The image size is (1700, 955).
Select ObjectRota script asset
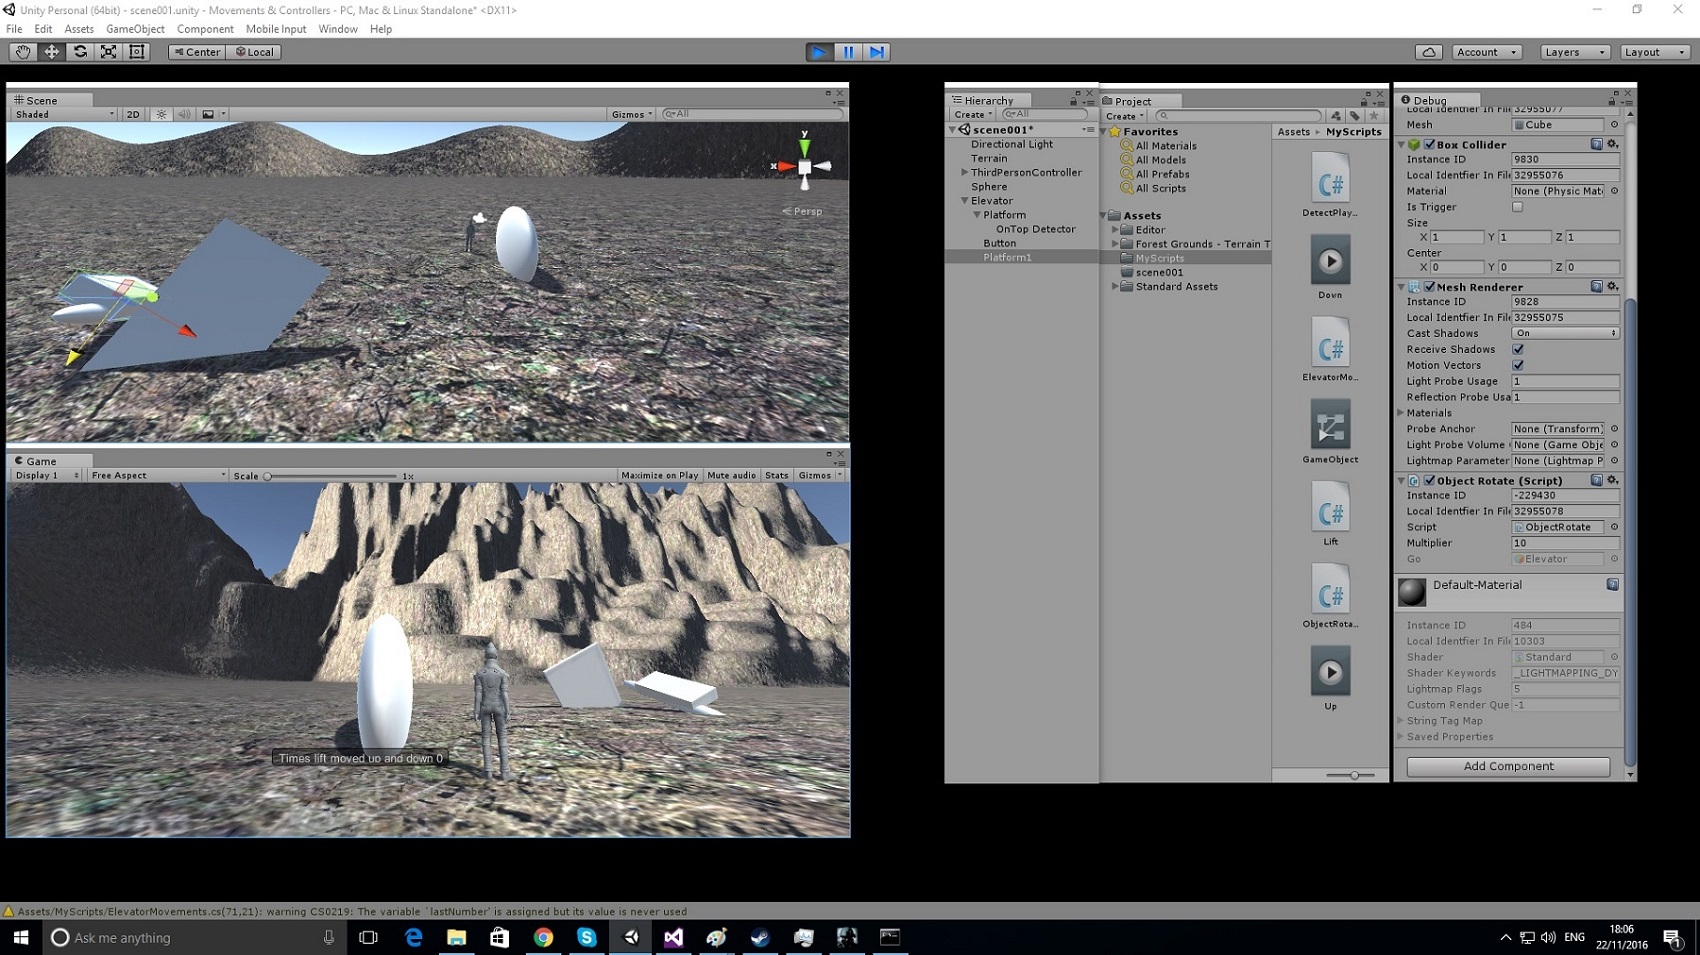click(1330, 595)
